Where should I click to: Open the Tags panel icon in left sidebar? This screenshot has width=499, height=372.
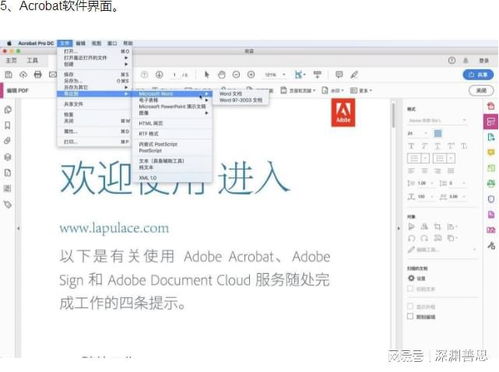pos(7,204)
